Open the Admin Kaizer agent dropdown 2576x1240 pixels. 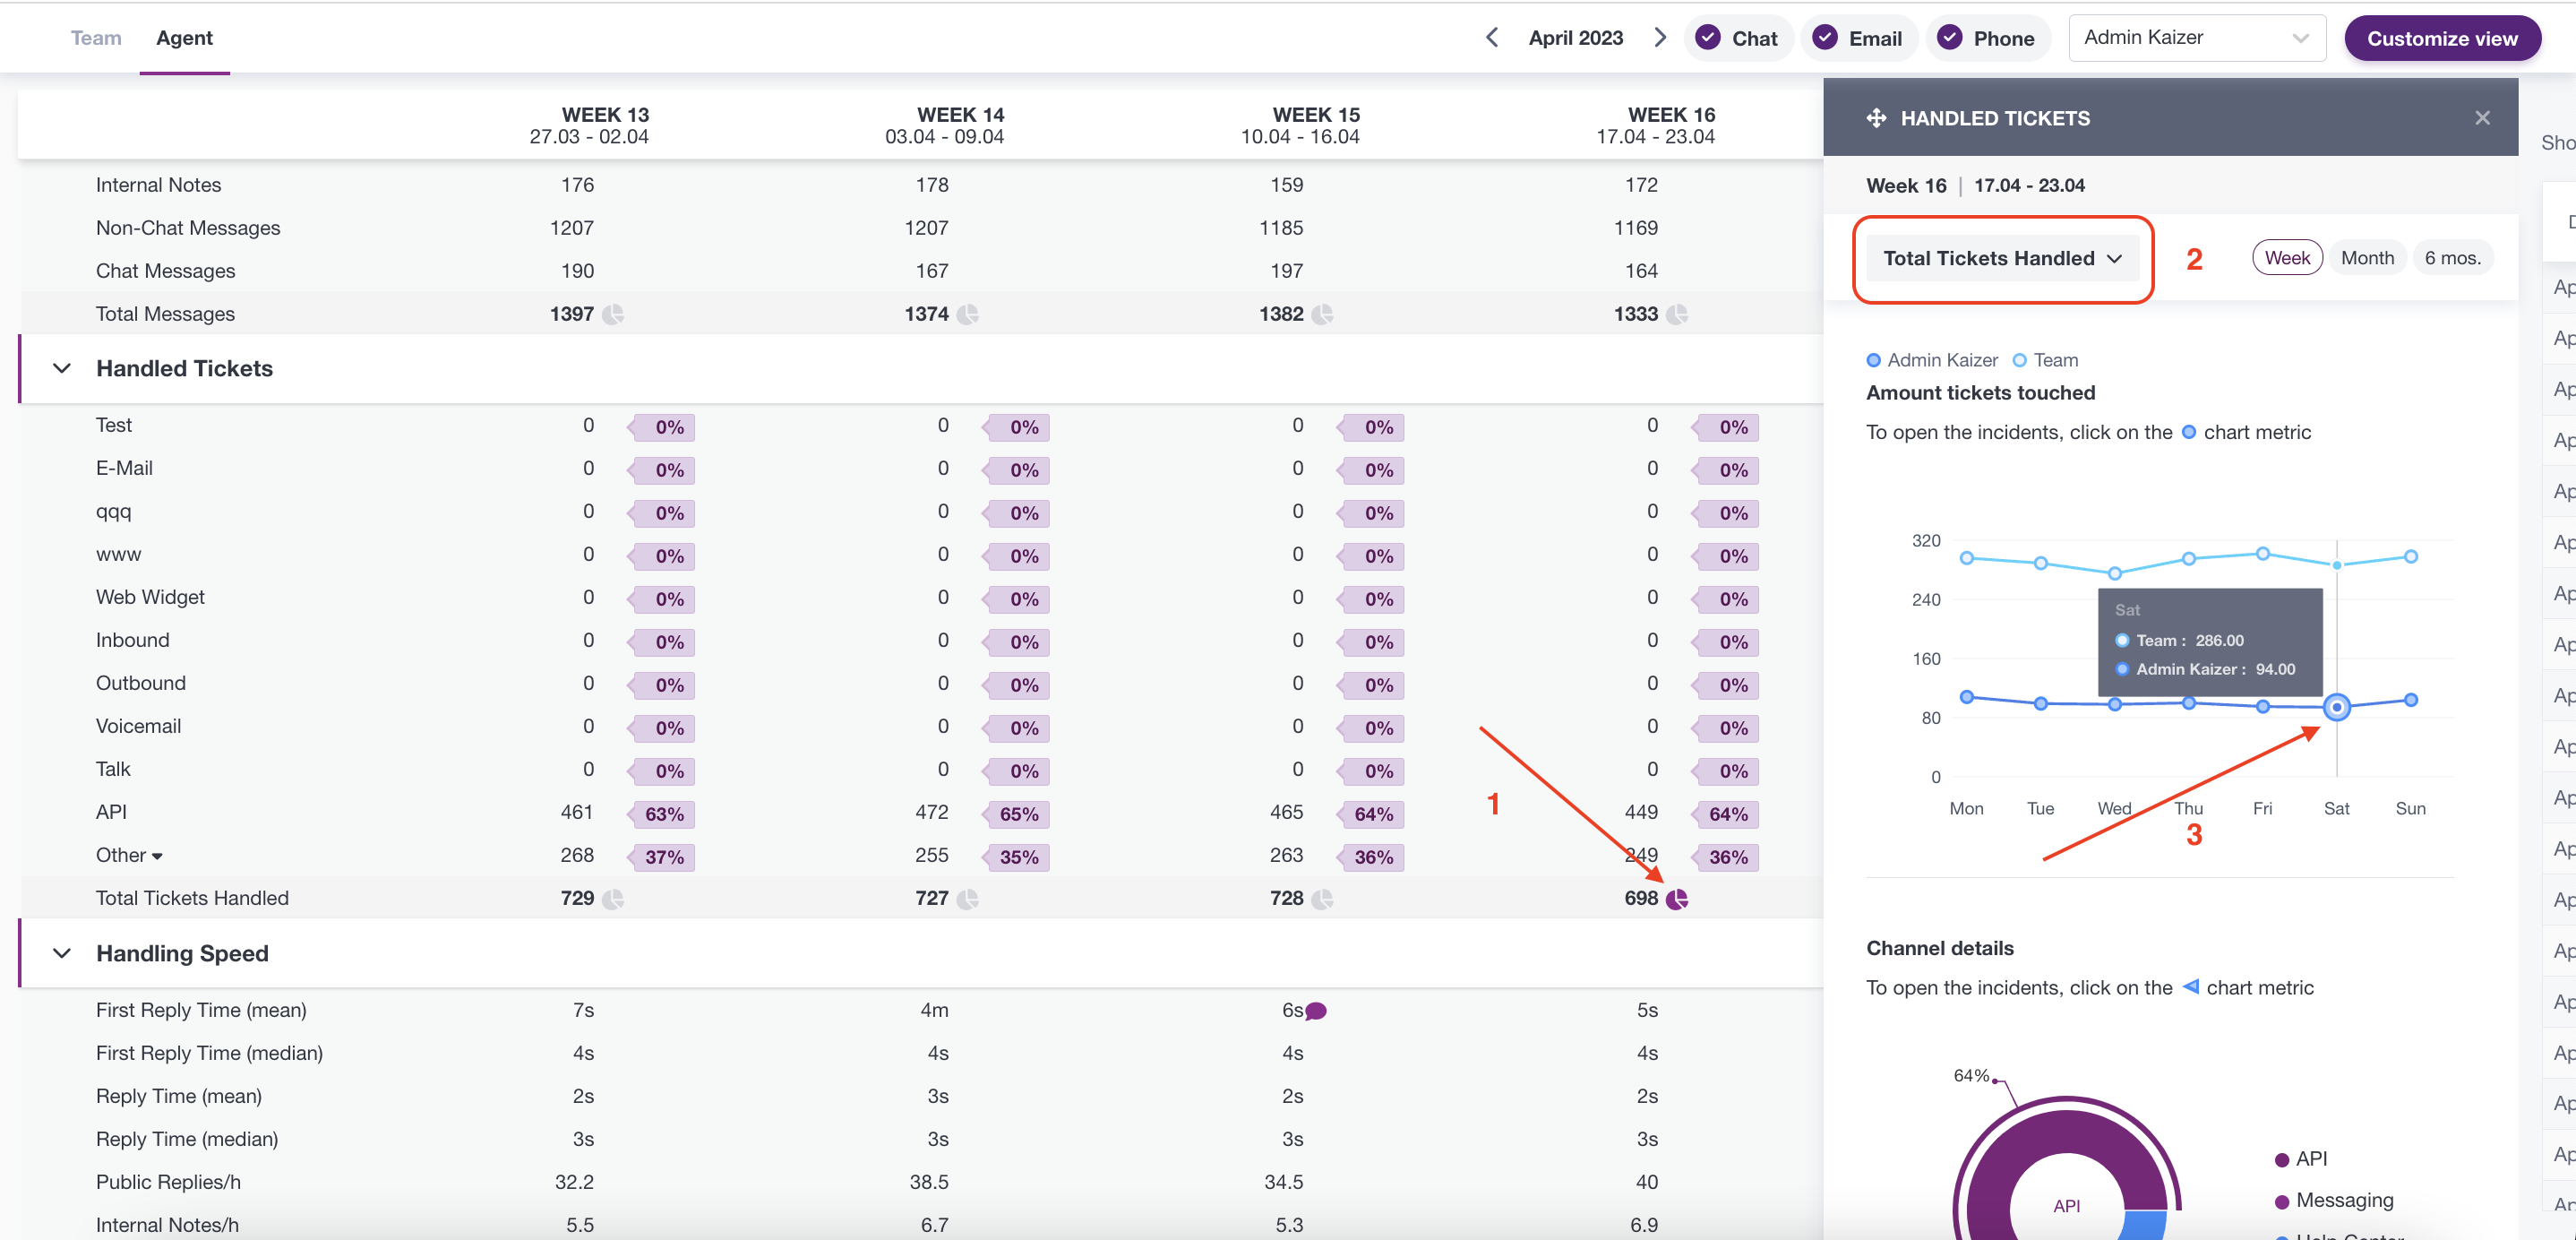coord(2197,38)
